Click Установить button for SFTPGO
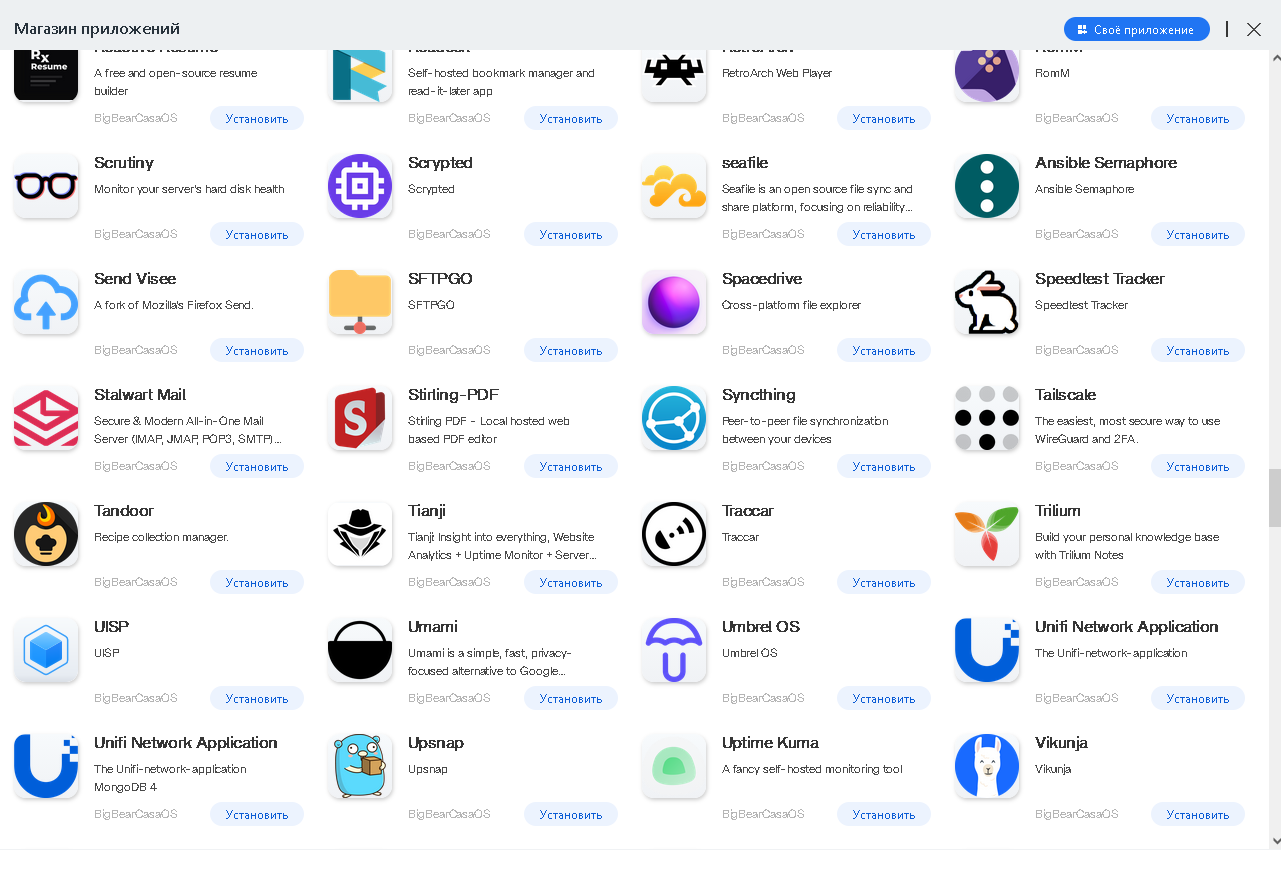1281x872 pixels. click(x=571, y=351)
